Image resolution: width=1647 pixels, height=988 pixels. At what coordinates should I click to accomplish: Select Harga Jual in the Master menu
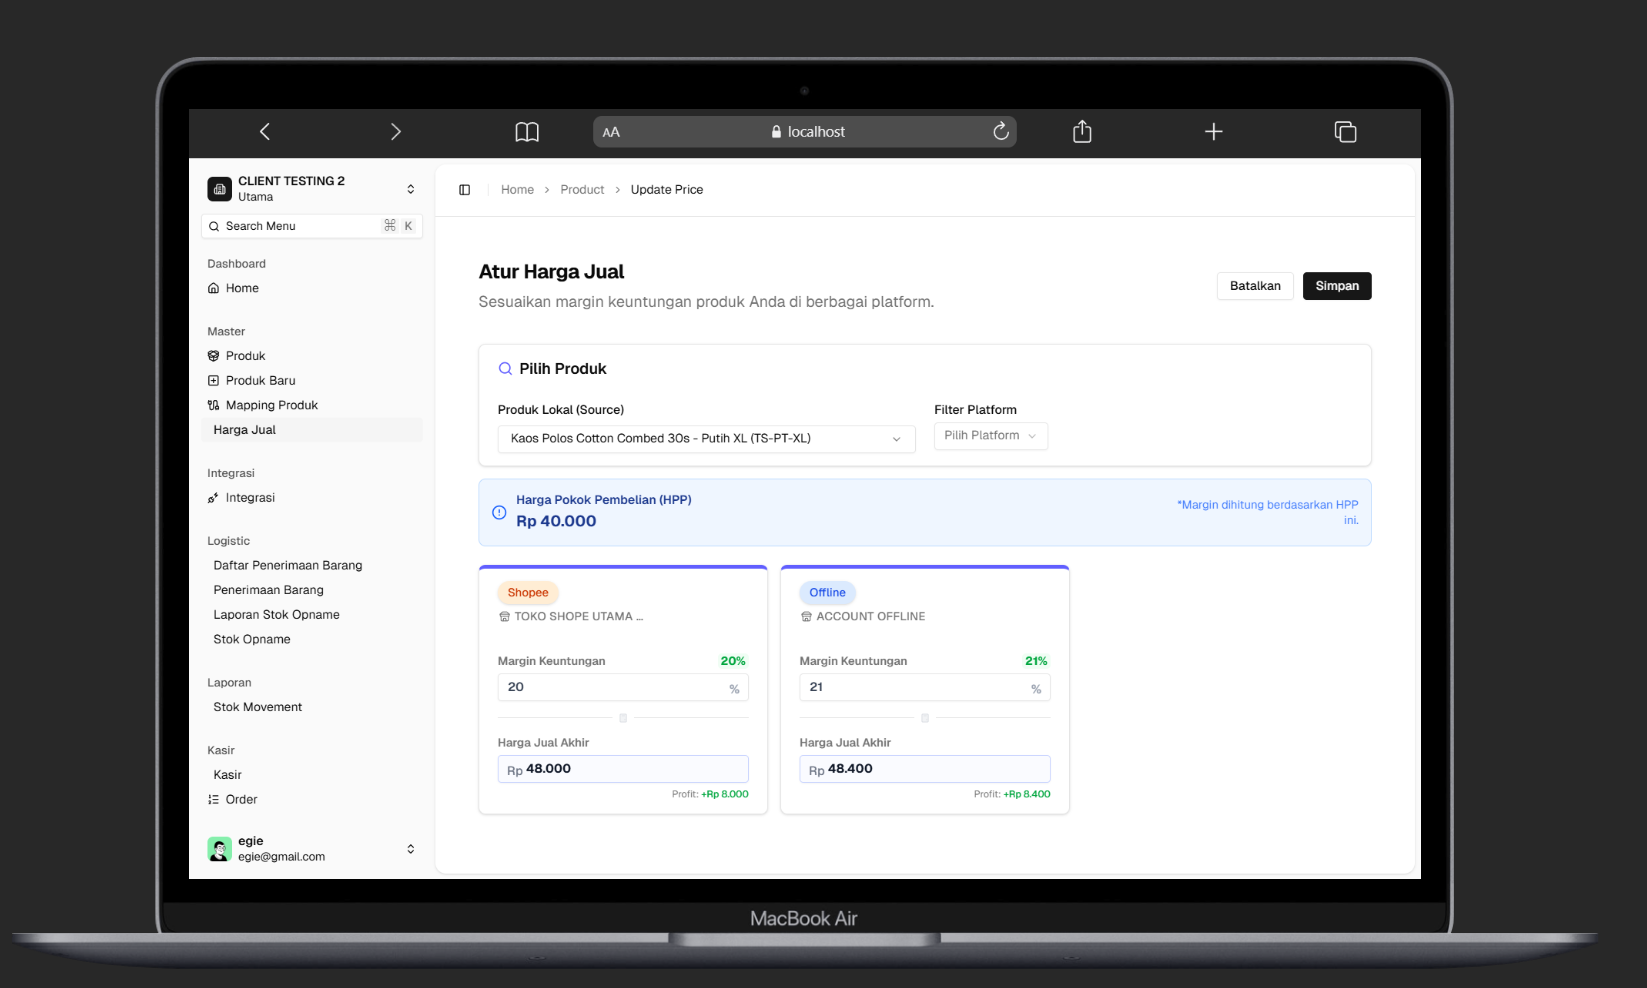[244, 430]
